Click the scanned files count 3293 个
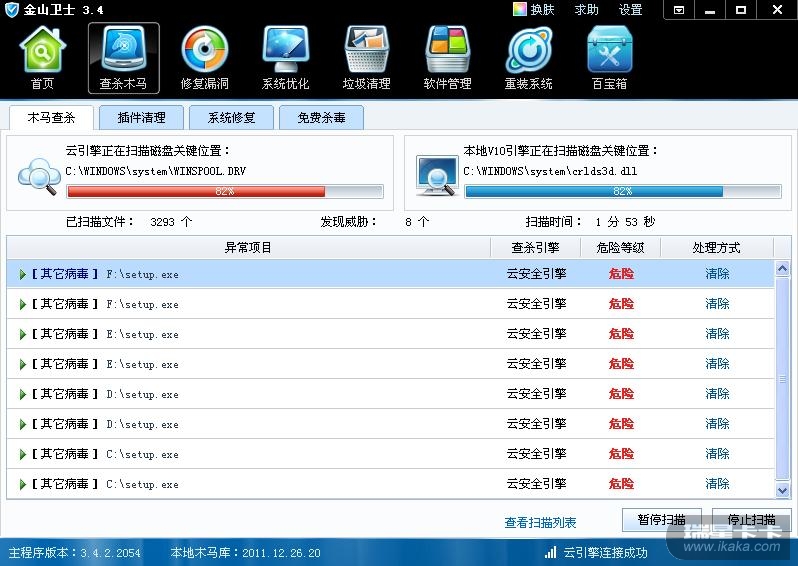The image size is (798, 566). (171, 222)
